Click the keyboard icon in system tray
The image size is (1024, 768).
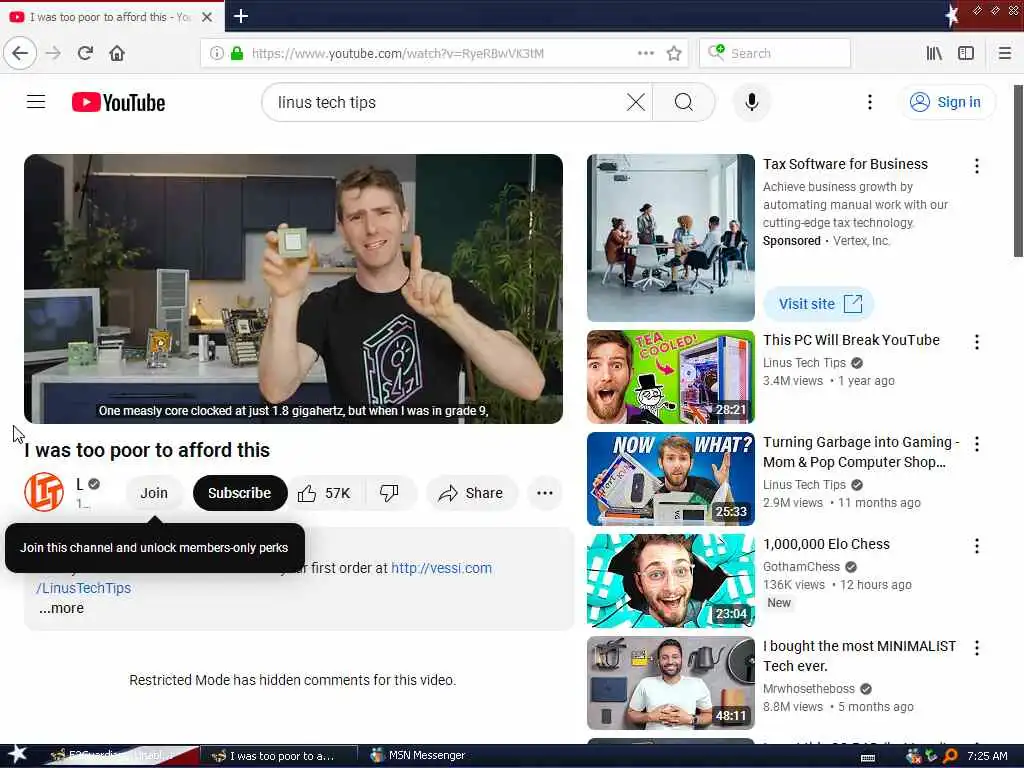[x=868, y=758]
